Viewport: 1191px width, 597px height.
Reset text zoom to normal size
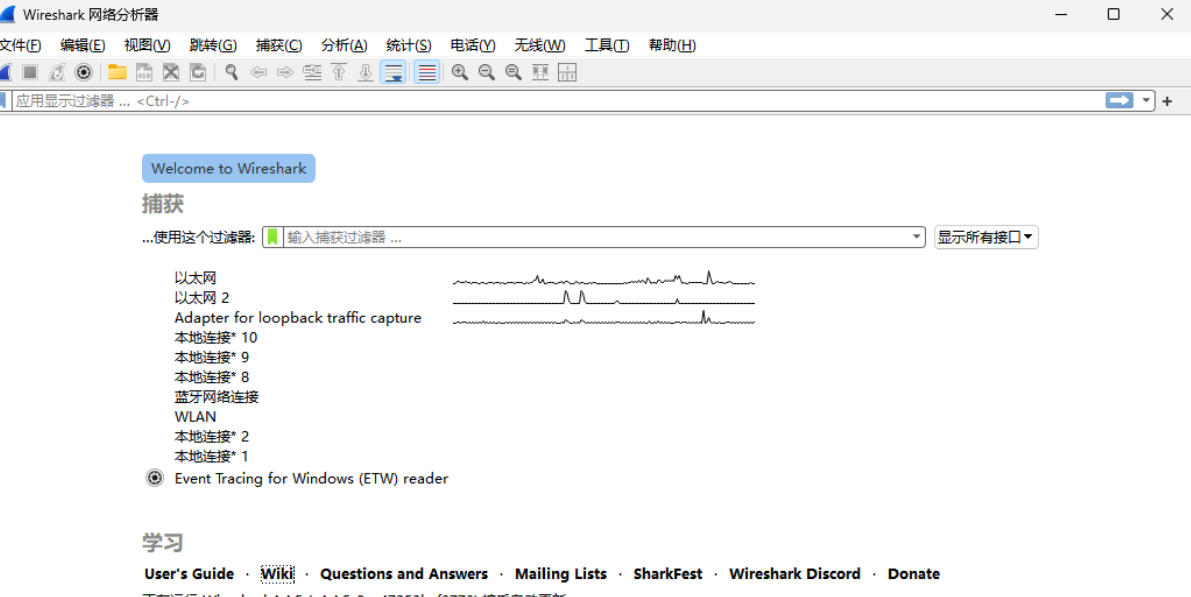click(513, 72)
